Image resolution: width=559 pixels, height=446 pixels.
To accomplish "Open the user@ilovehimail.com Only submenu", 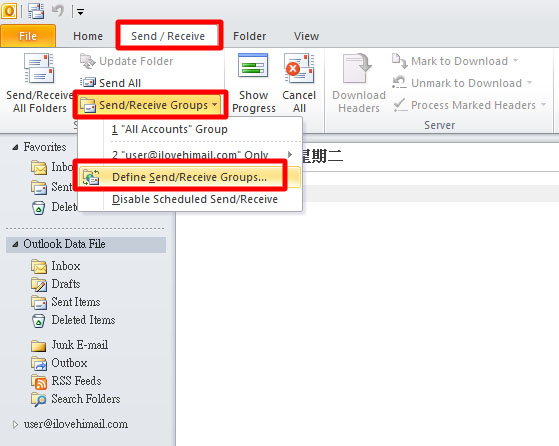I will tap(190, 155).
